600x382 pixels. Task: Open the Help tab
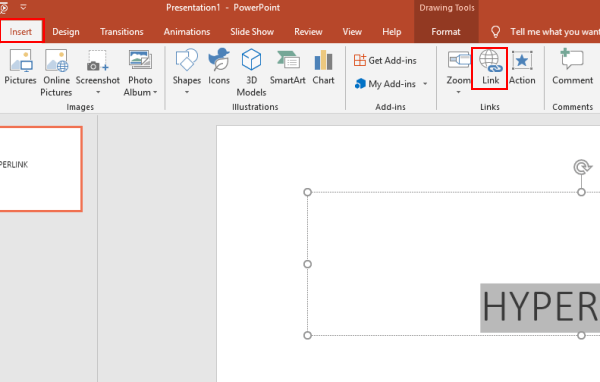point(391,32)
